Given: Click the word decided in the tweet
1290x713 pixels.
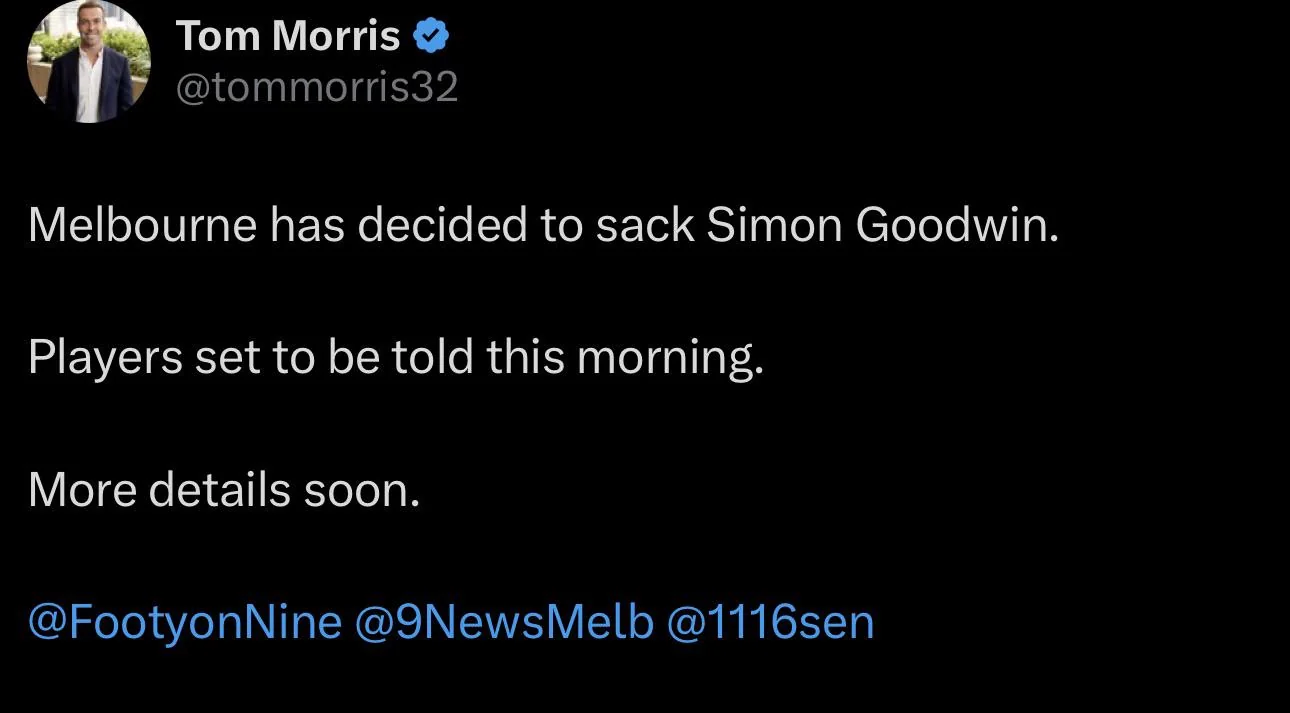Looking at the screenshot, I should click(x=444, y=226).
